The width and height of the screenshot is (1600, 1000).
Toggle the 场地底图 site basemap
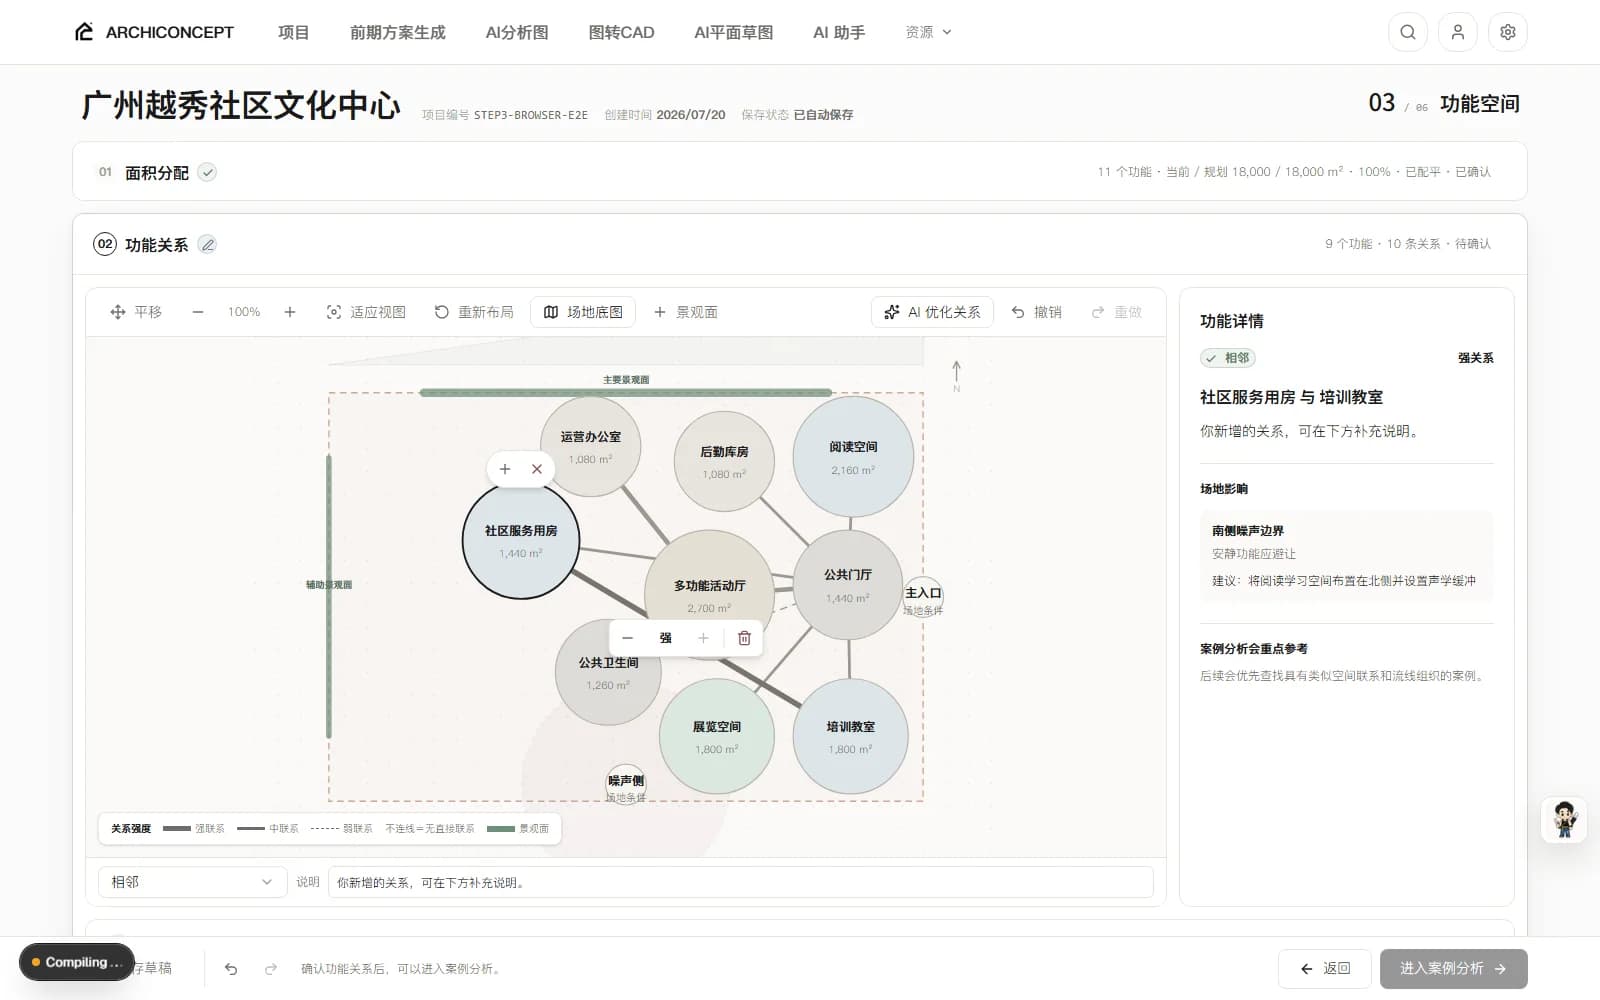click(x=583, y=312)
